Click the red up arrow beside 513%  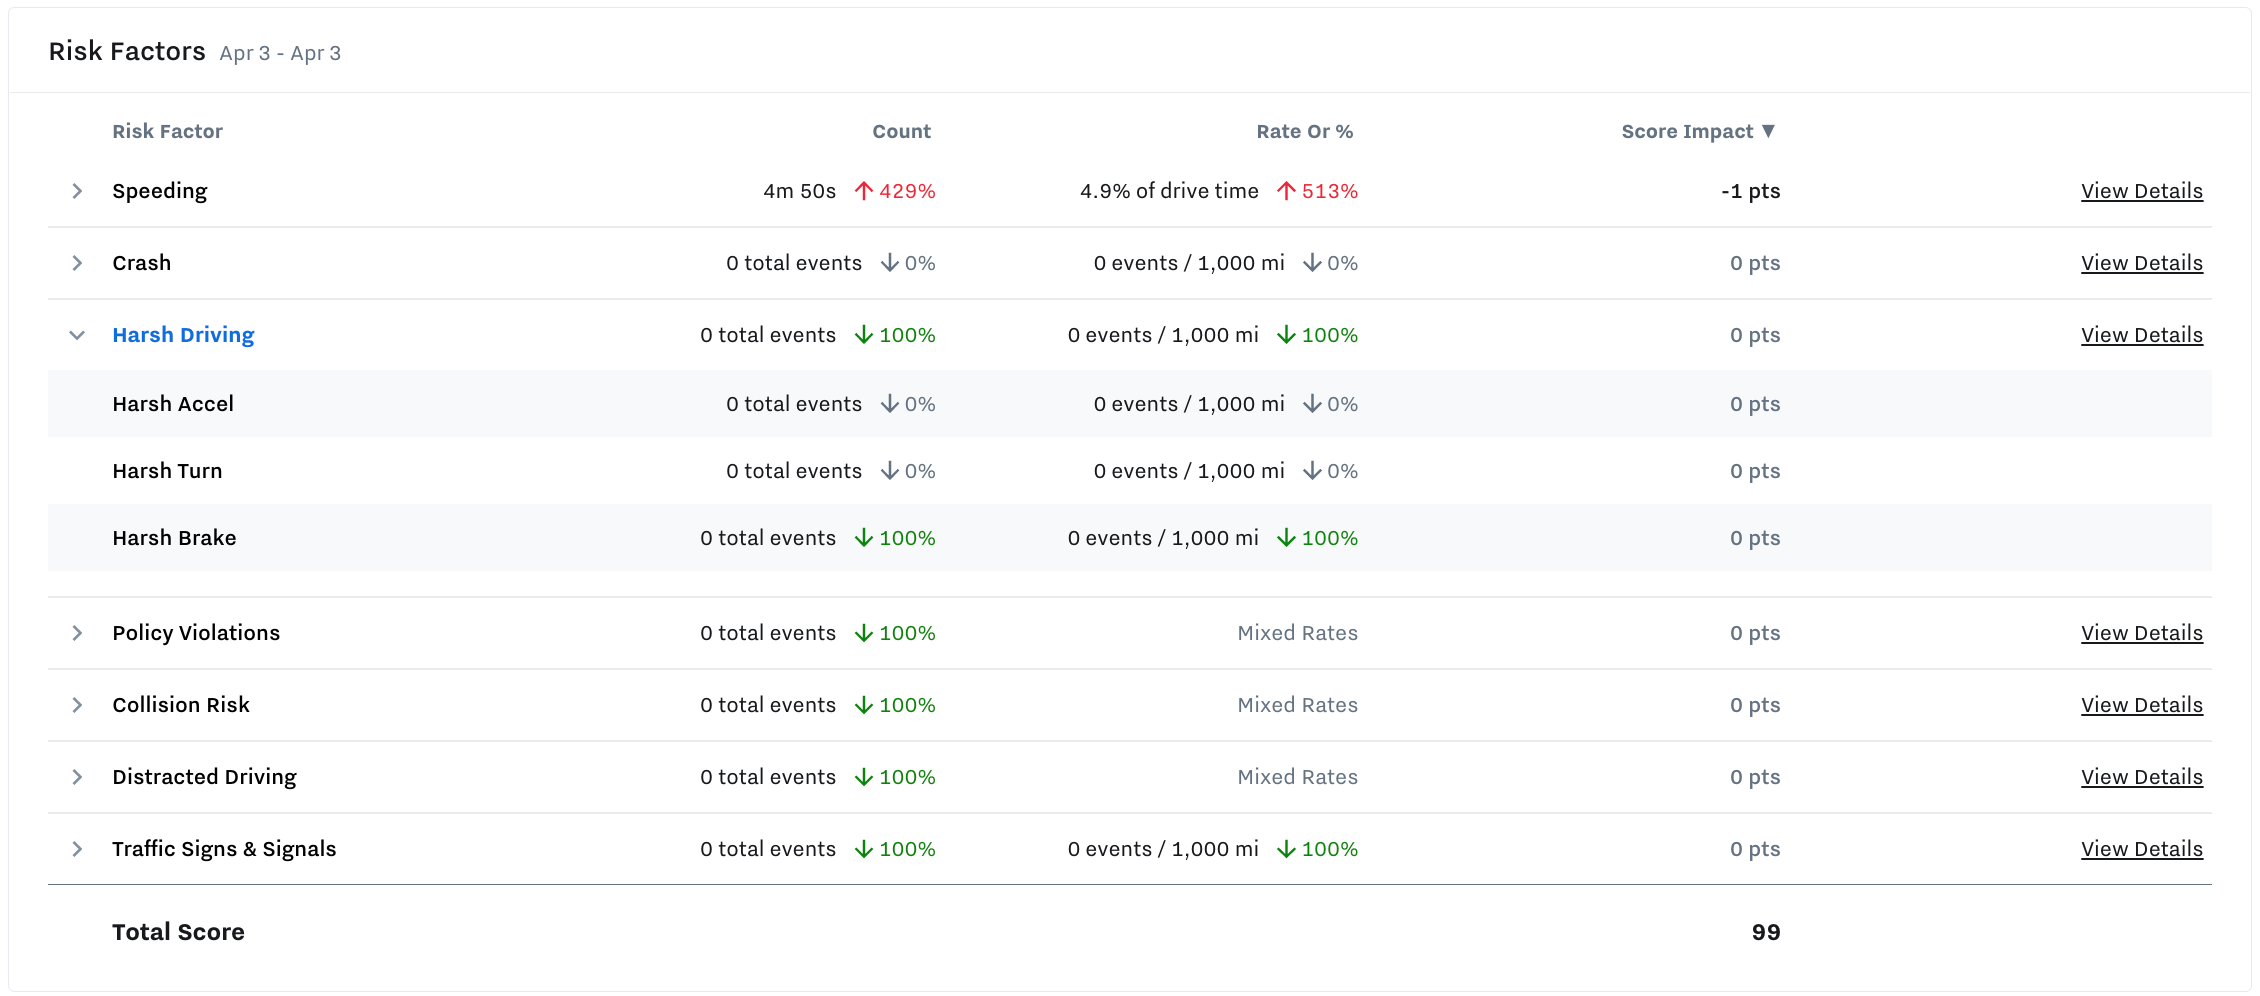1286,191
